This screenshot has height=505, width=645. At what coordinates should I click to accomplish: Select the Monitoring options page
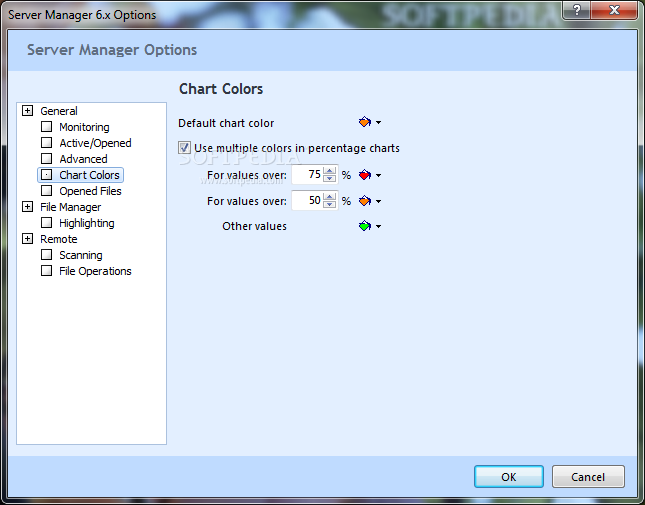coord(84,127)
